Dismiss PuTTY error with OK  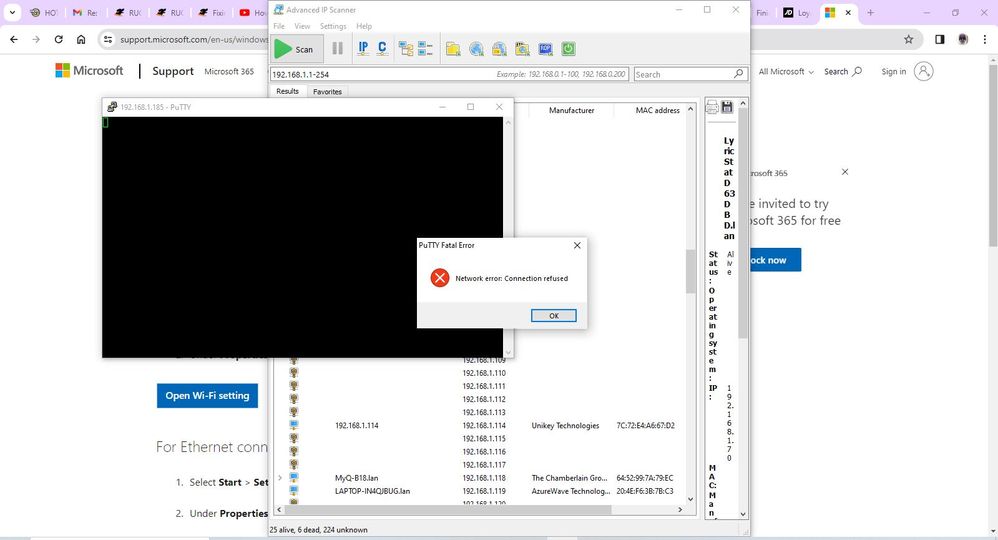tap(553, 315)
